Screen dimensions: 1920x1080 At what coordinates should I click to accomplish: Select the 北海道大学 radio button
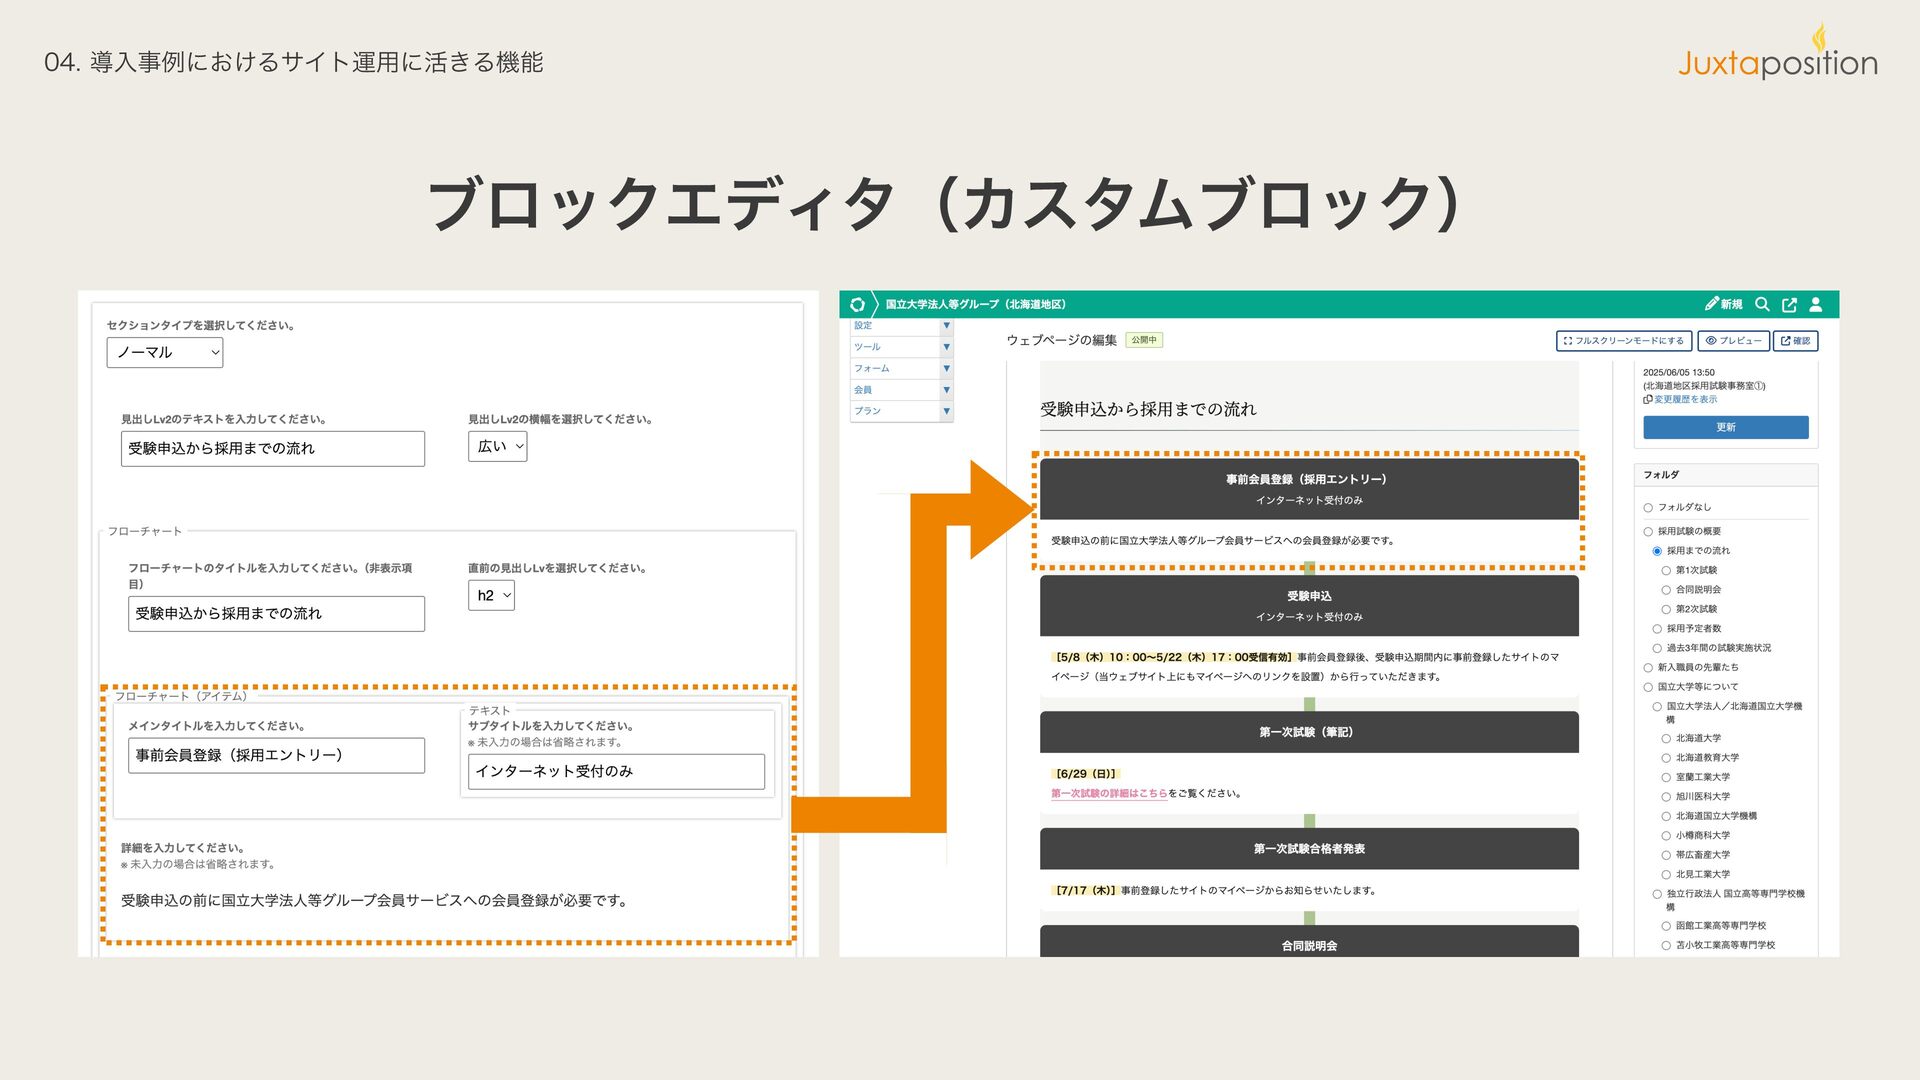coord(1666,739)
